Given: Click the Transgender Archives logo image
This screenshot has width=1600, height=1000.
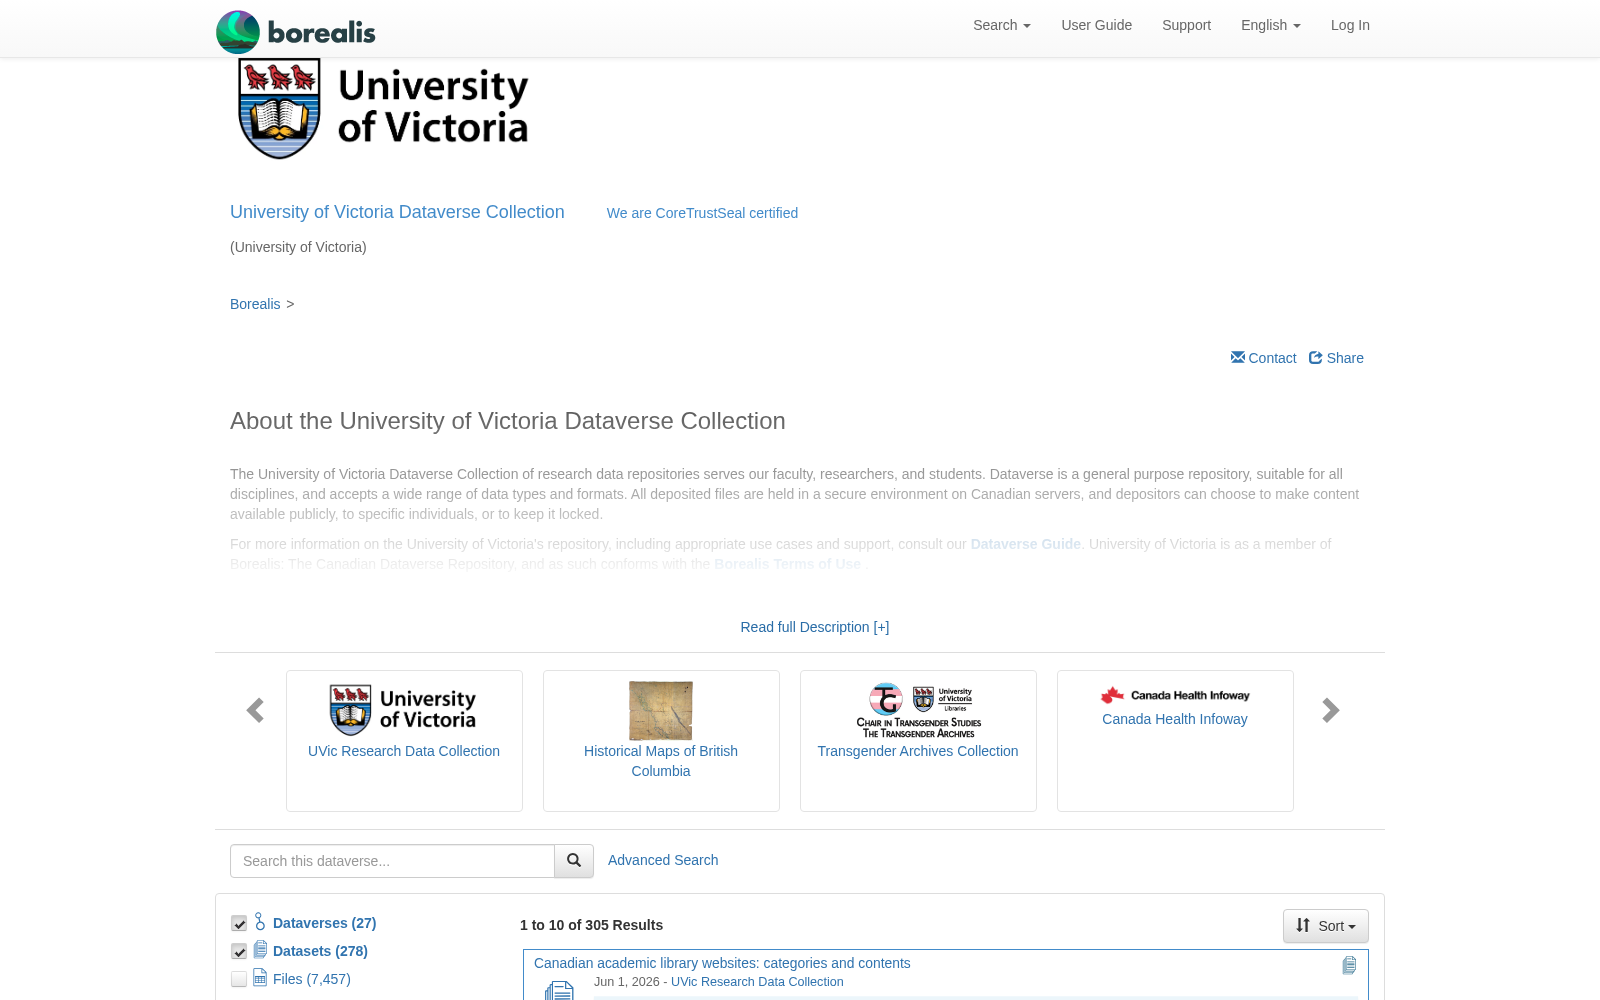Looking at the screenshot, I should tap(918, 710).
